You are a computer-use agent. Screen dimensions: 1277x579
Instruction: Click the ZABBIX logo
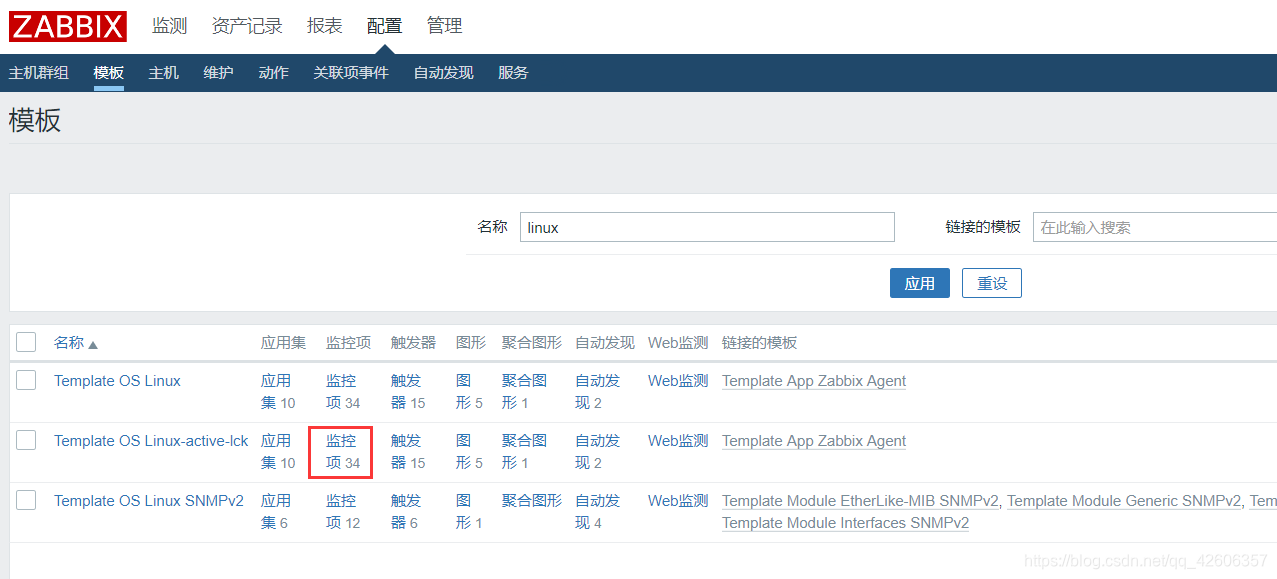point(68,26)
